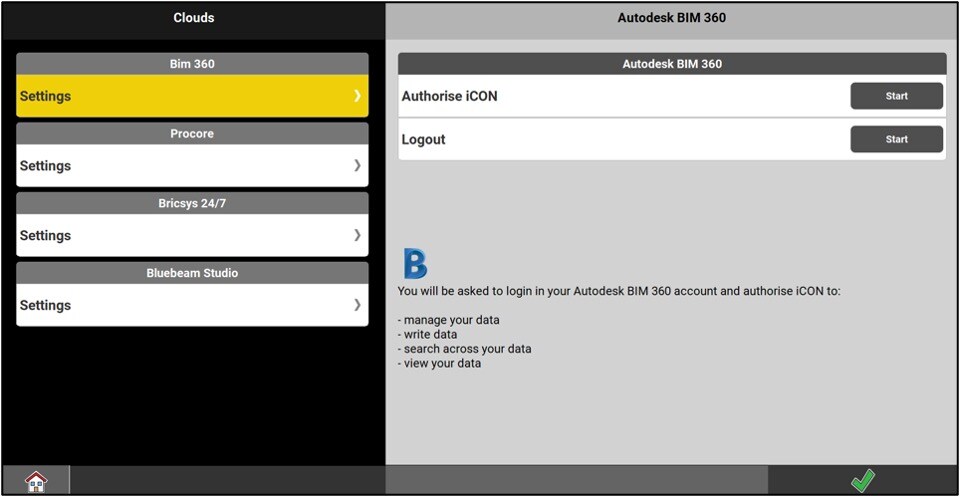Expand the Bim 360 Settings chevron arrow

point(357,96)
